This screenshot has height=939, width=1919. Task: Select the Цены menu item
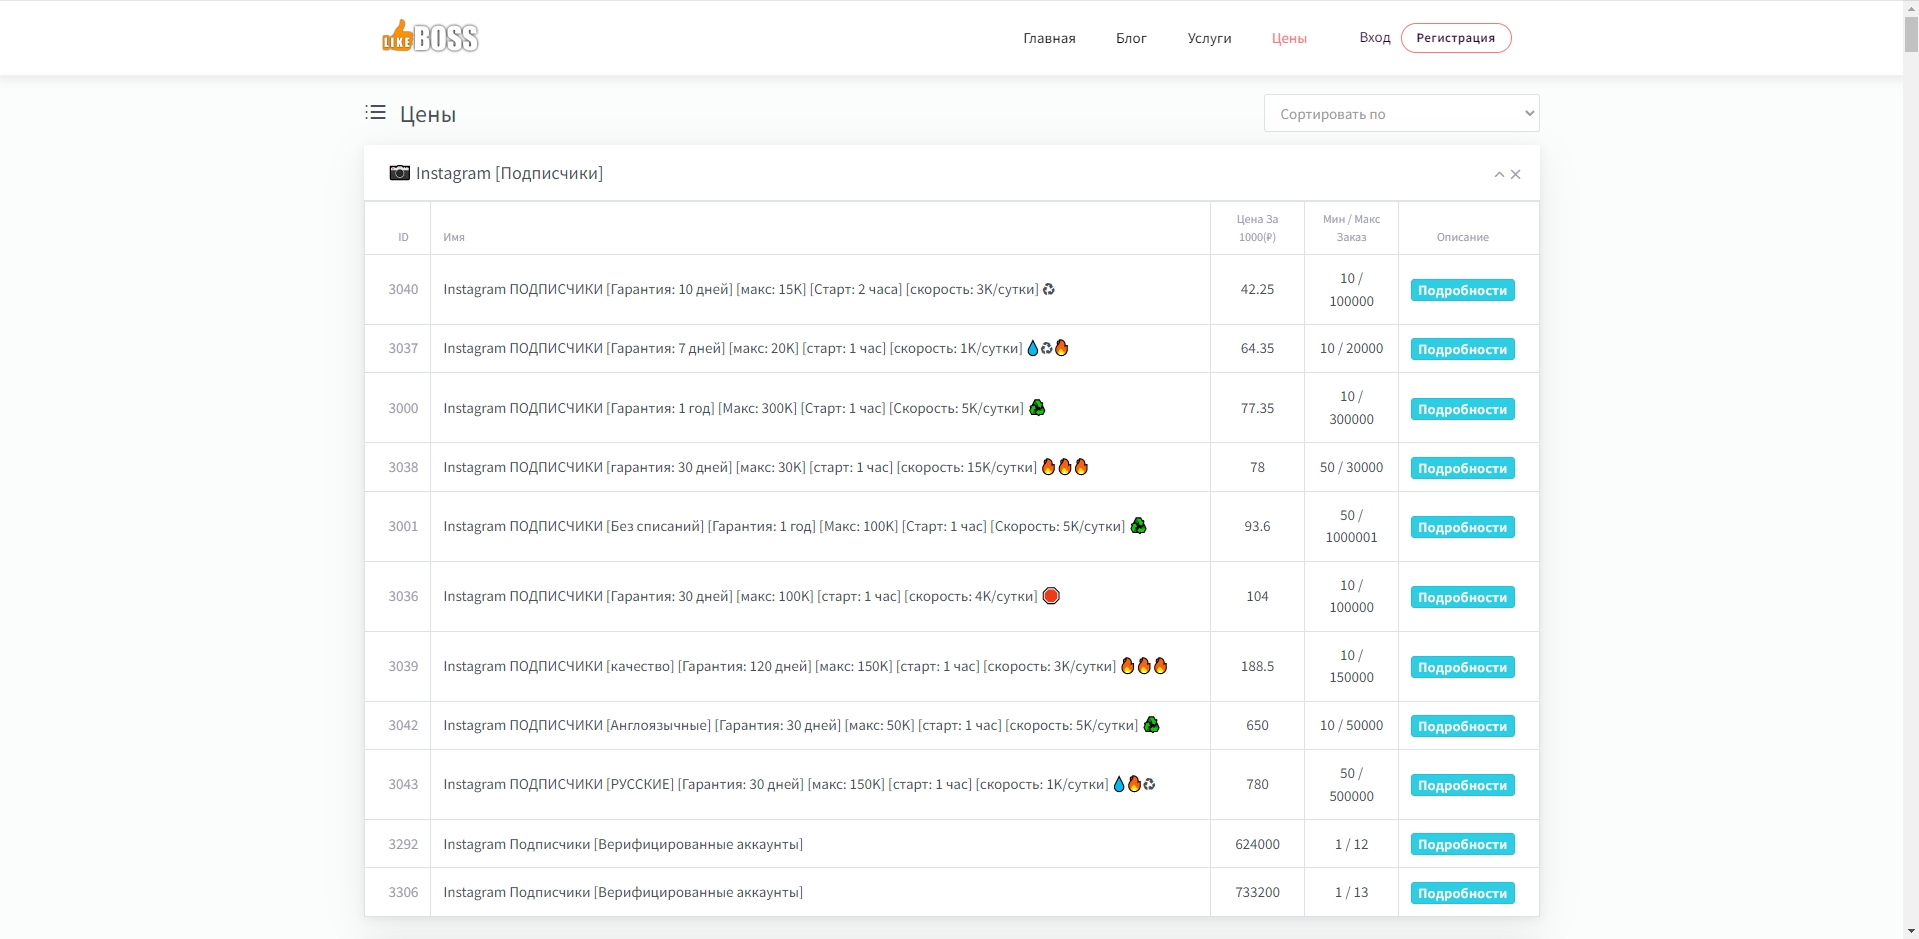[x=1289, y=38]
